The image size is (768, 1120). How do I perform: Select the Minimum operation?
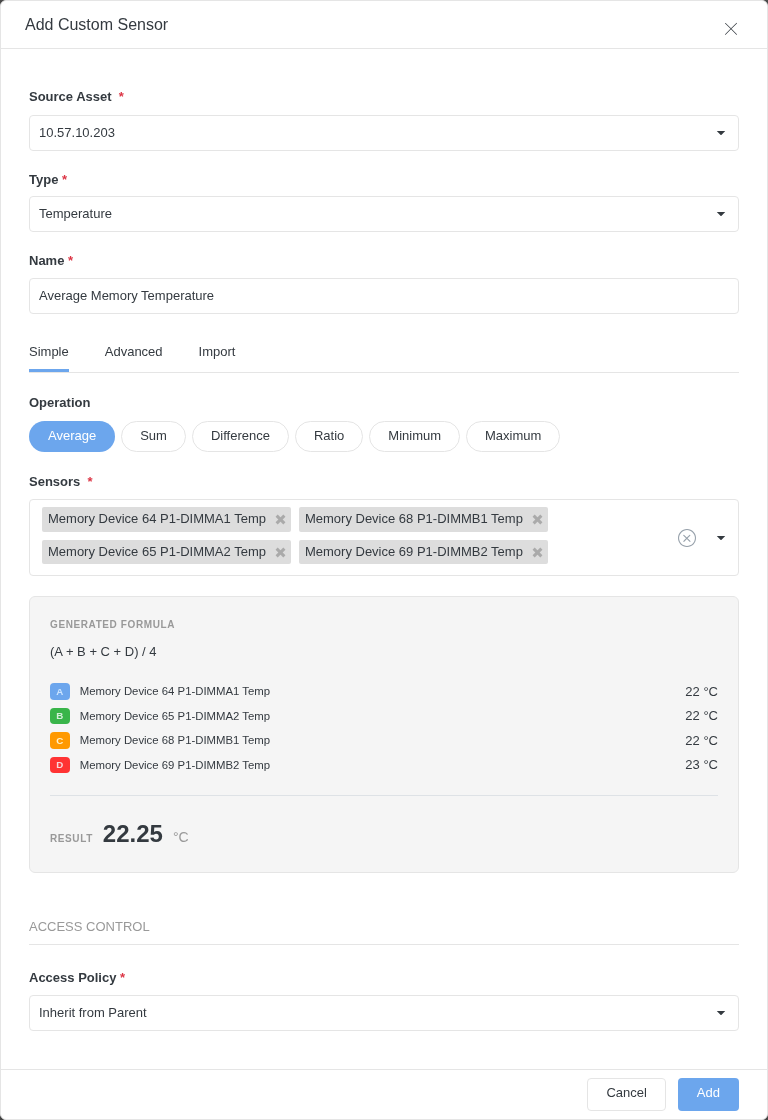414,436
